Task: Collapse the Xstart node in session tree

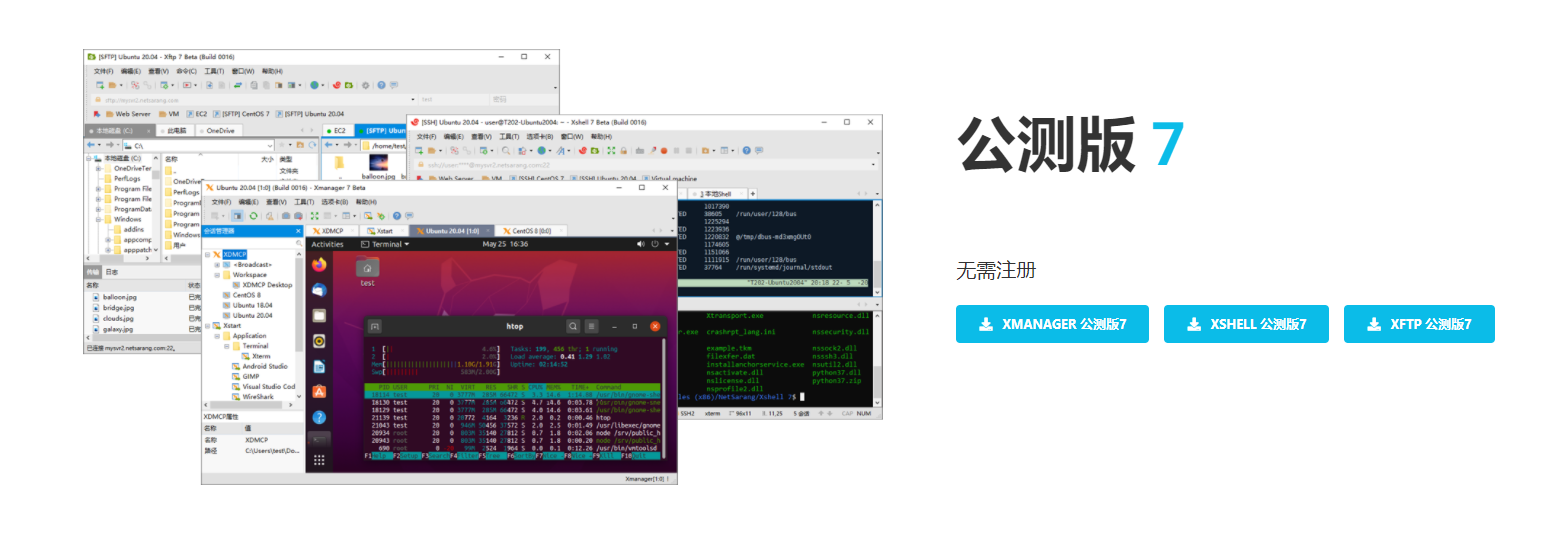Action: pyautogui.click(x=207, y=326)
